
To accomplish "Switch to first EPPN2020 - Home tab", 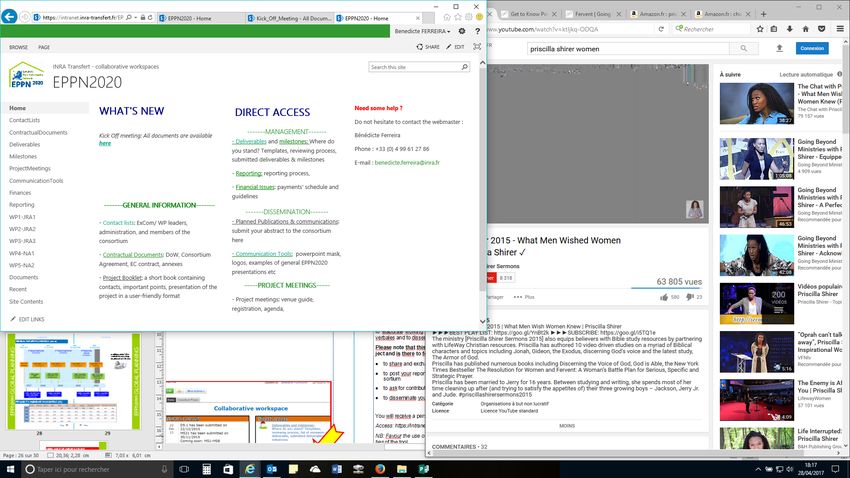I will [x=201, y=18].
